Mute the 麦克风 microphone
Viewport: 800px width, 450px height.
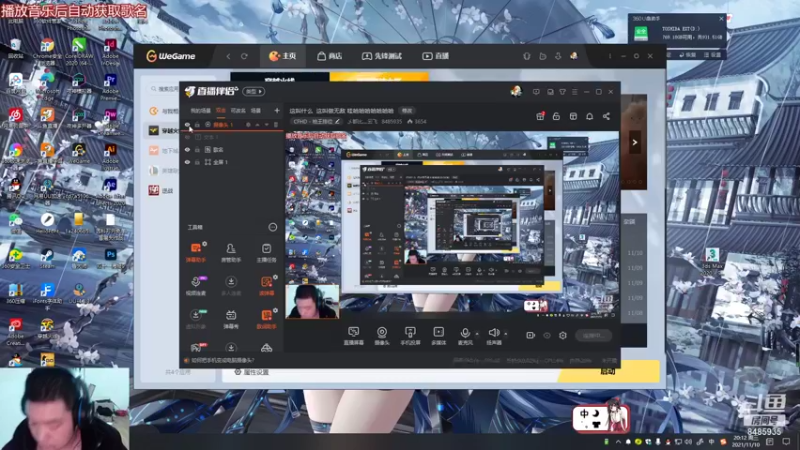click(x=465, y=336)
